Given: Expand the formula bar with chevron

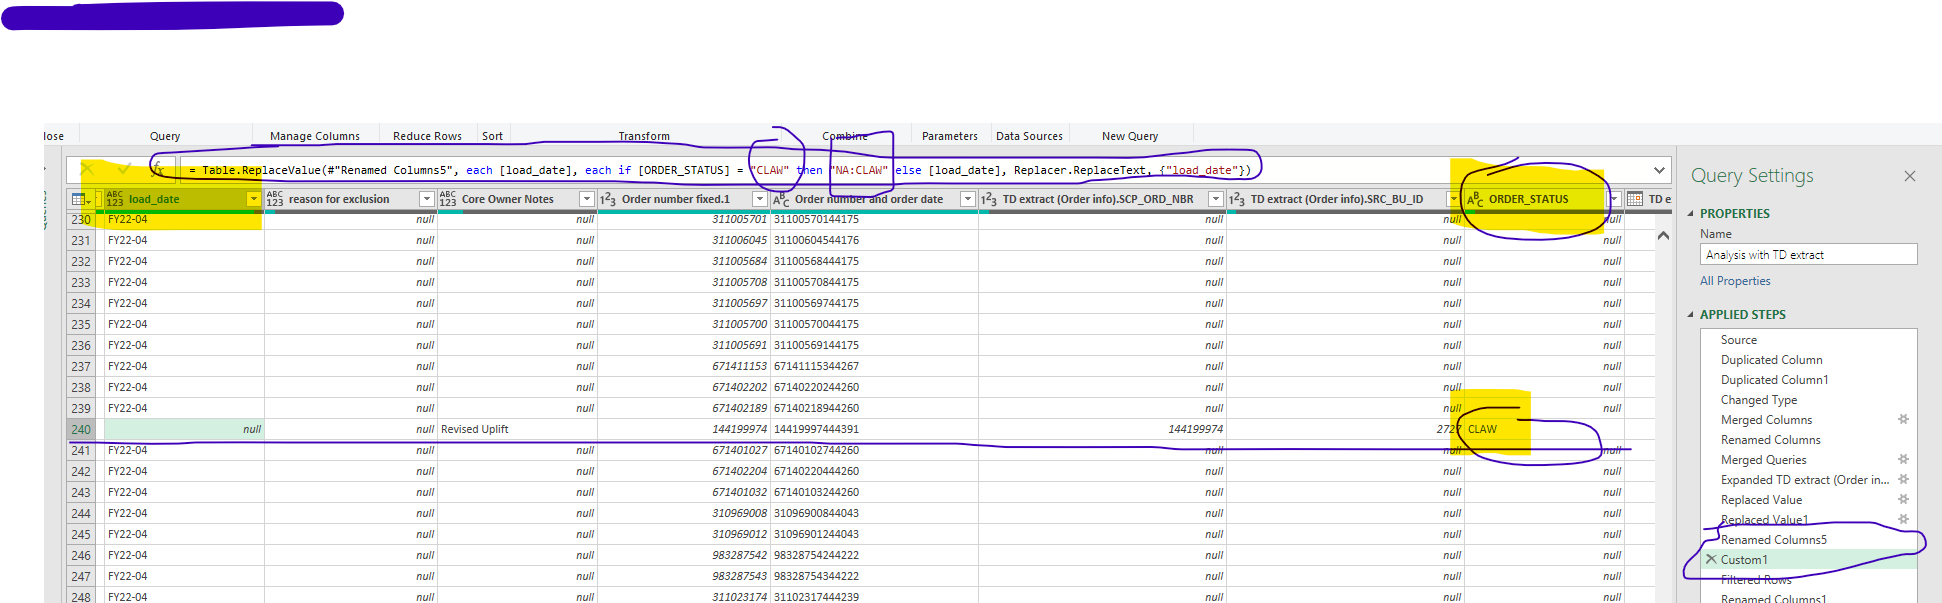Looking at the screenshot, I should pos(1660,170).
